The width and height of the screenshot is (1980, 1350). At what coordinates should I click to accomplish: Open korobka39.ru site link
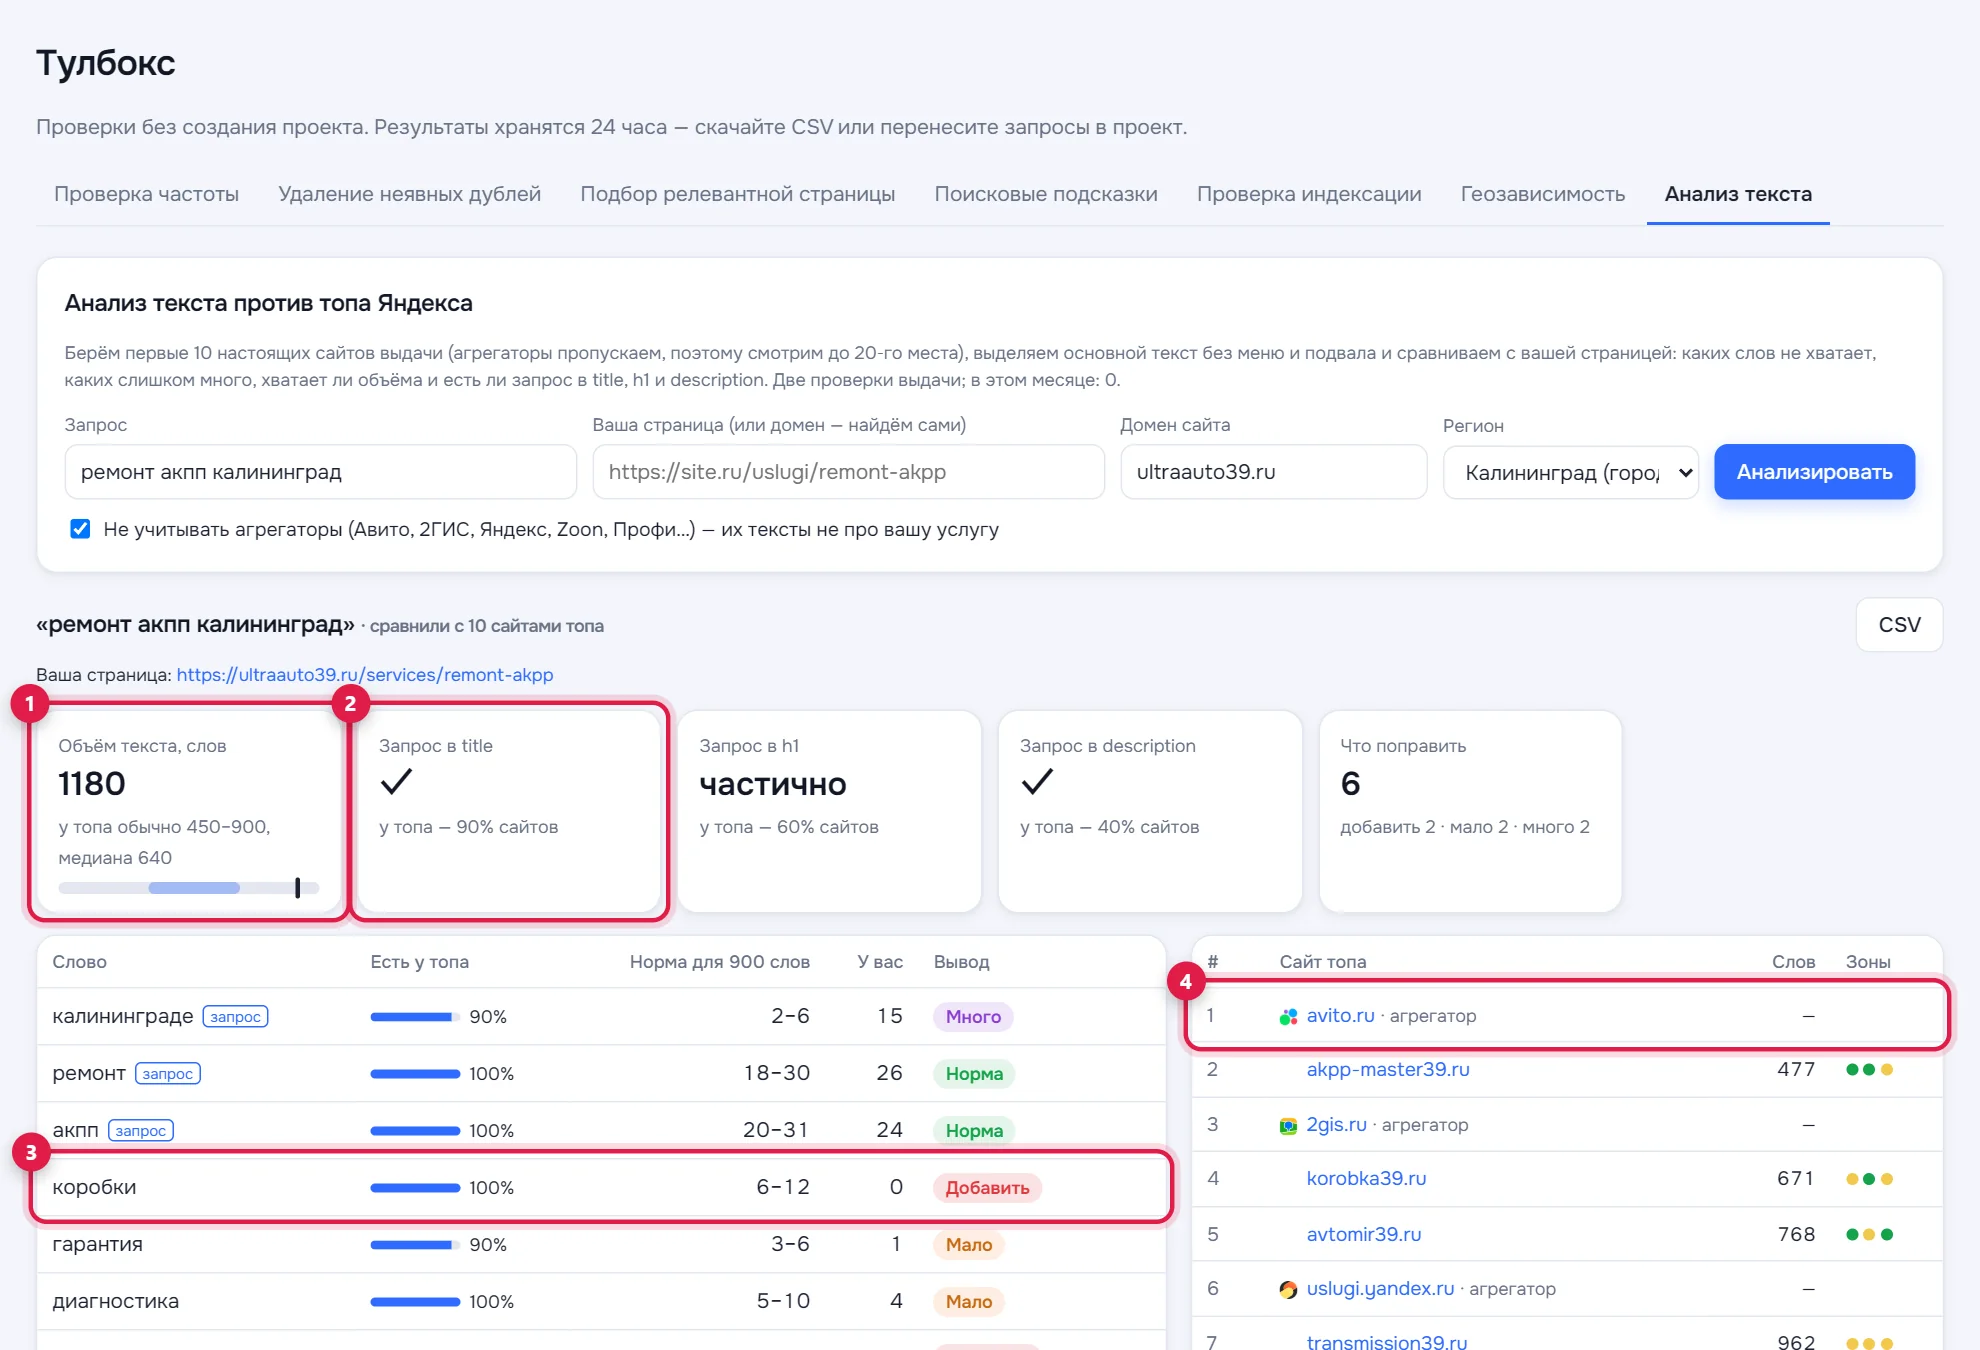point(1366,1178)
